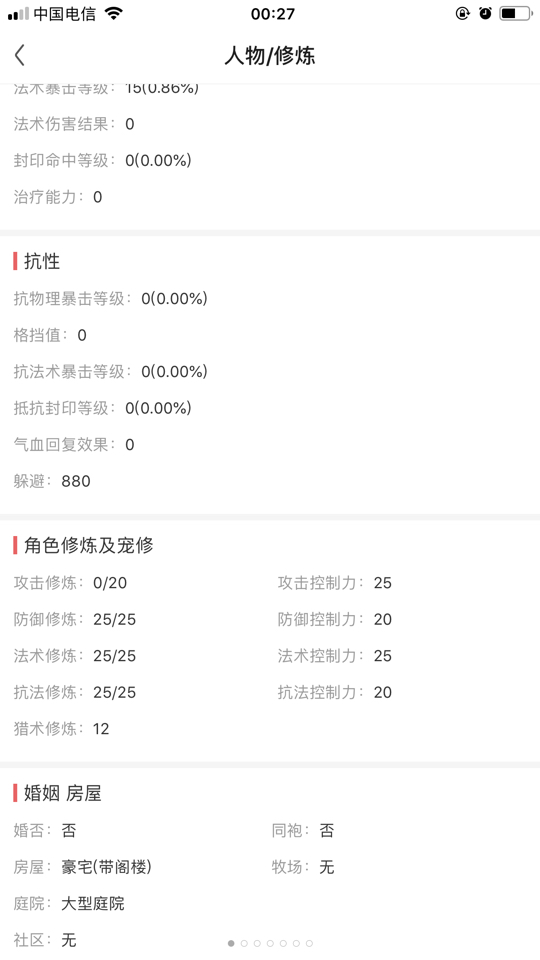Jump to the second page dot

[244, 943]
